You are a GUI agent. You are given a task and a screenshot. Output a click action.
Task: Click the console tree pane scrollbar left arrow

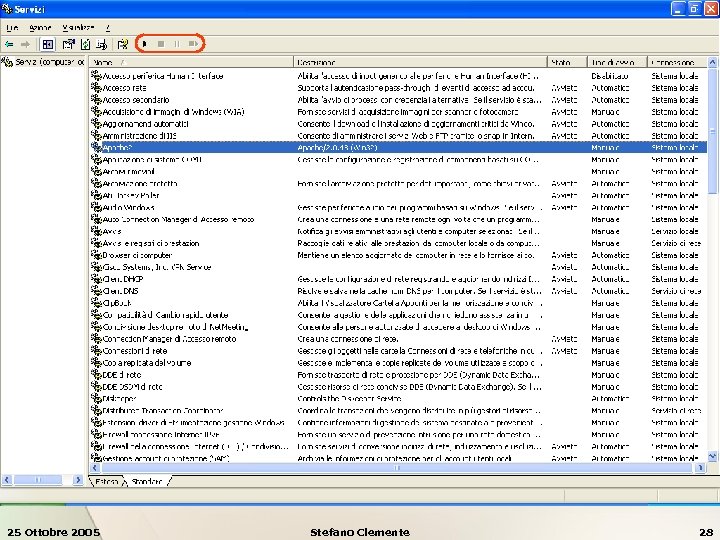[x=6, y=480]
